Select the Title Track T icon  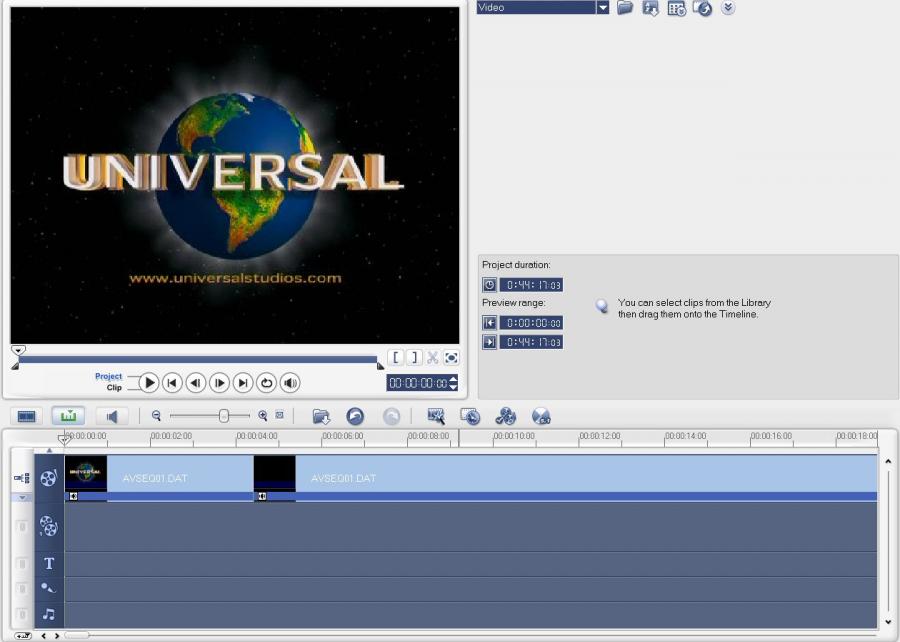(x=49, y=563)
